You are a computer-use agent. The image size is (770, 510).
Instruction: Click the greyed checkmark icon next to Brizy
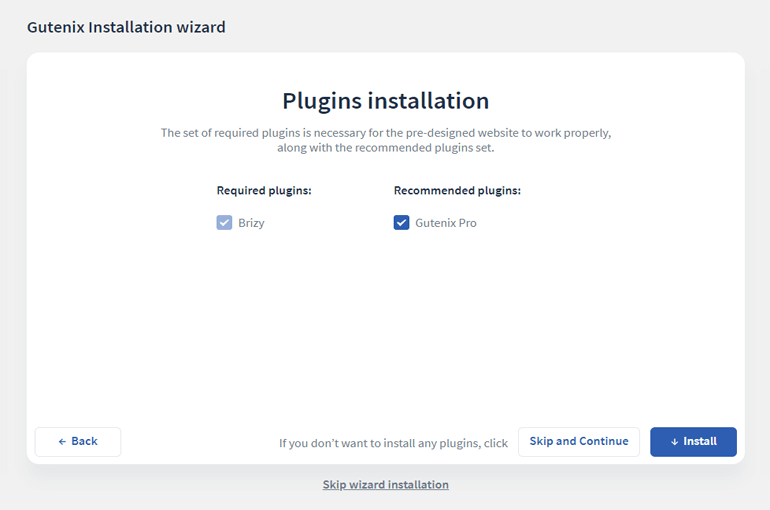(224, 222)
